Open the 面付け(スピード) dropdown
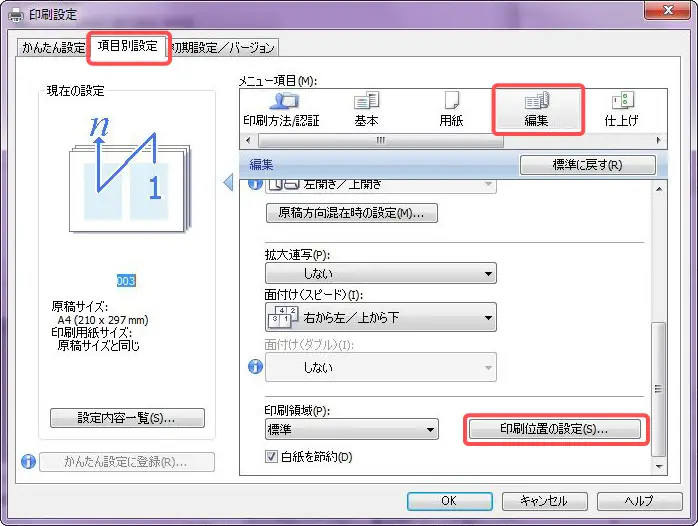Screen dimensions: 698x526 click(381, 317)
